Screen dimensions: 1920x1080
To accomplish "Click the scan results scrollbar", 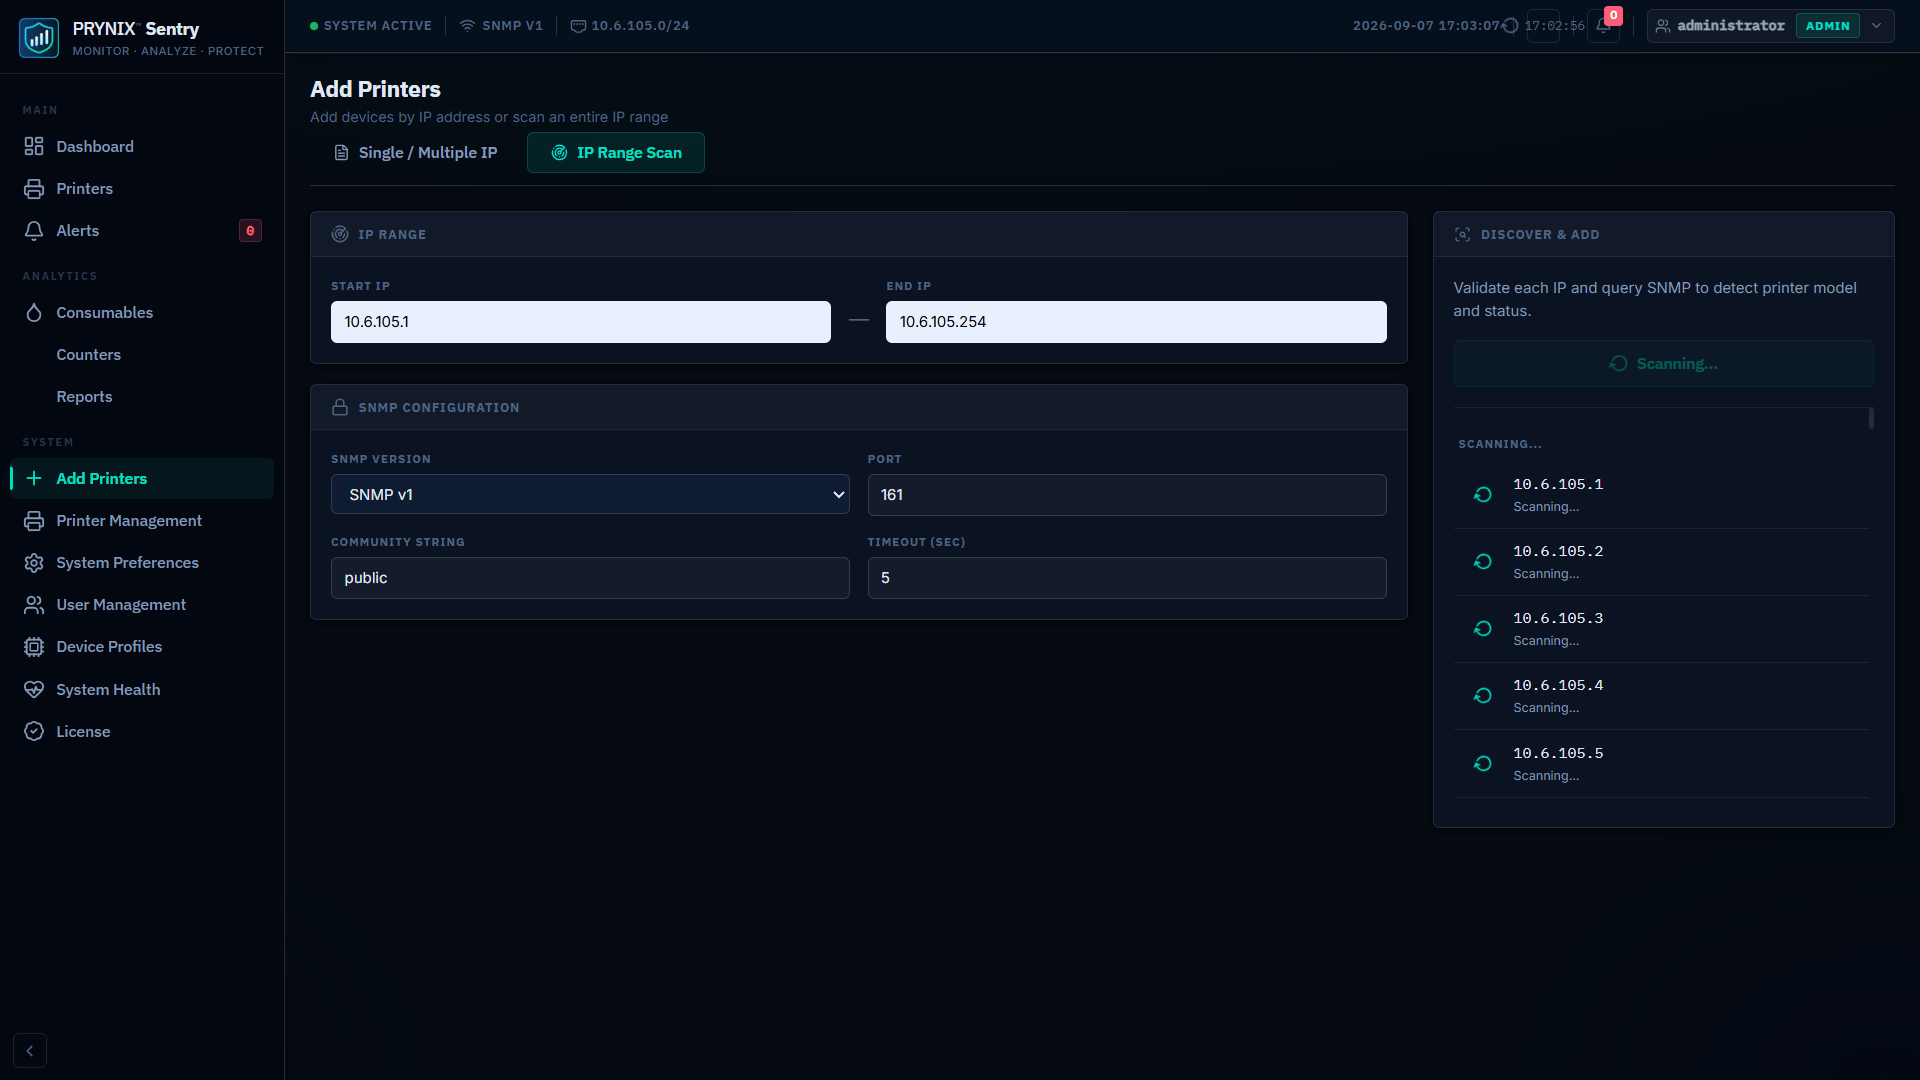I will 1871,418.
